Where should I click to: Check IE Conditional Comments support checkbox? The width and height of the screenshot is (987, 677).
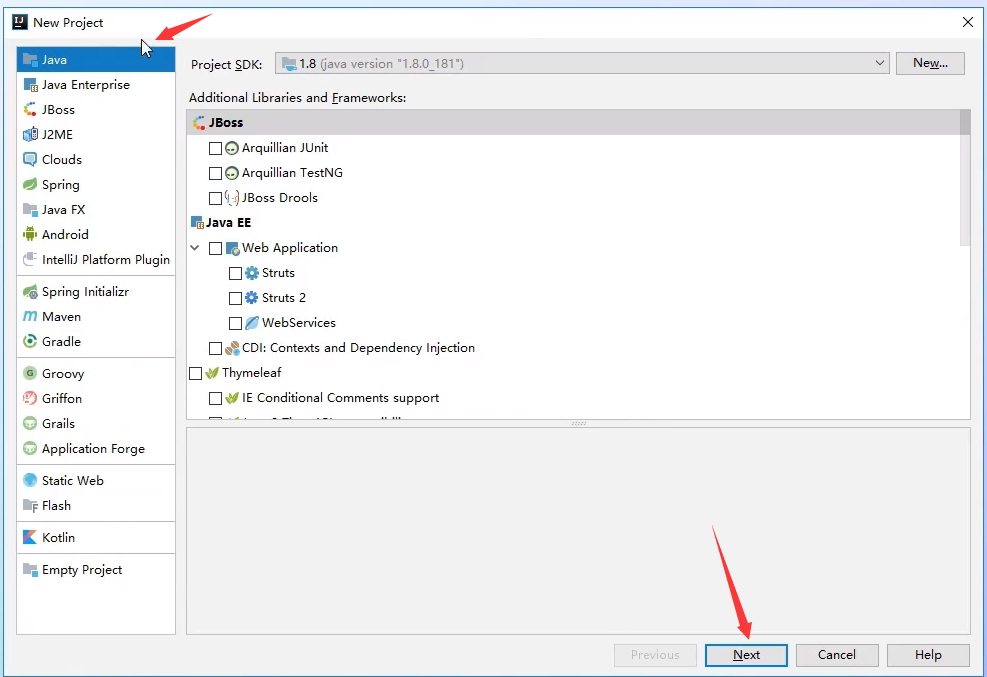coord(215,398)
